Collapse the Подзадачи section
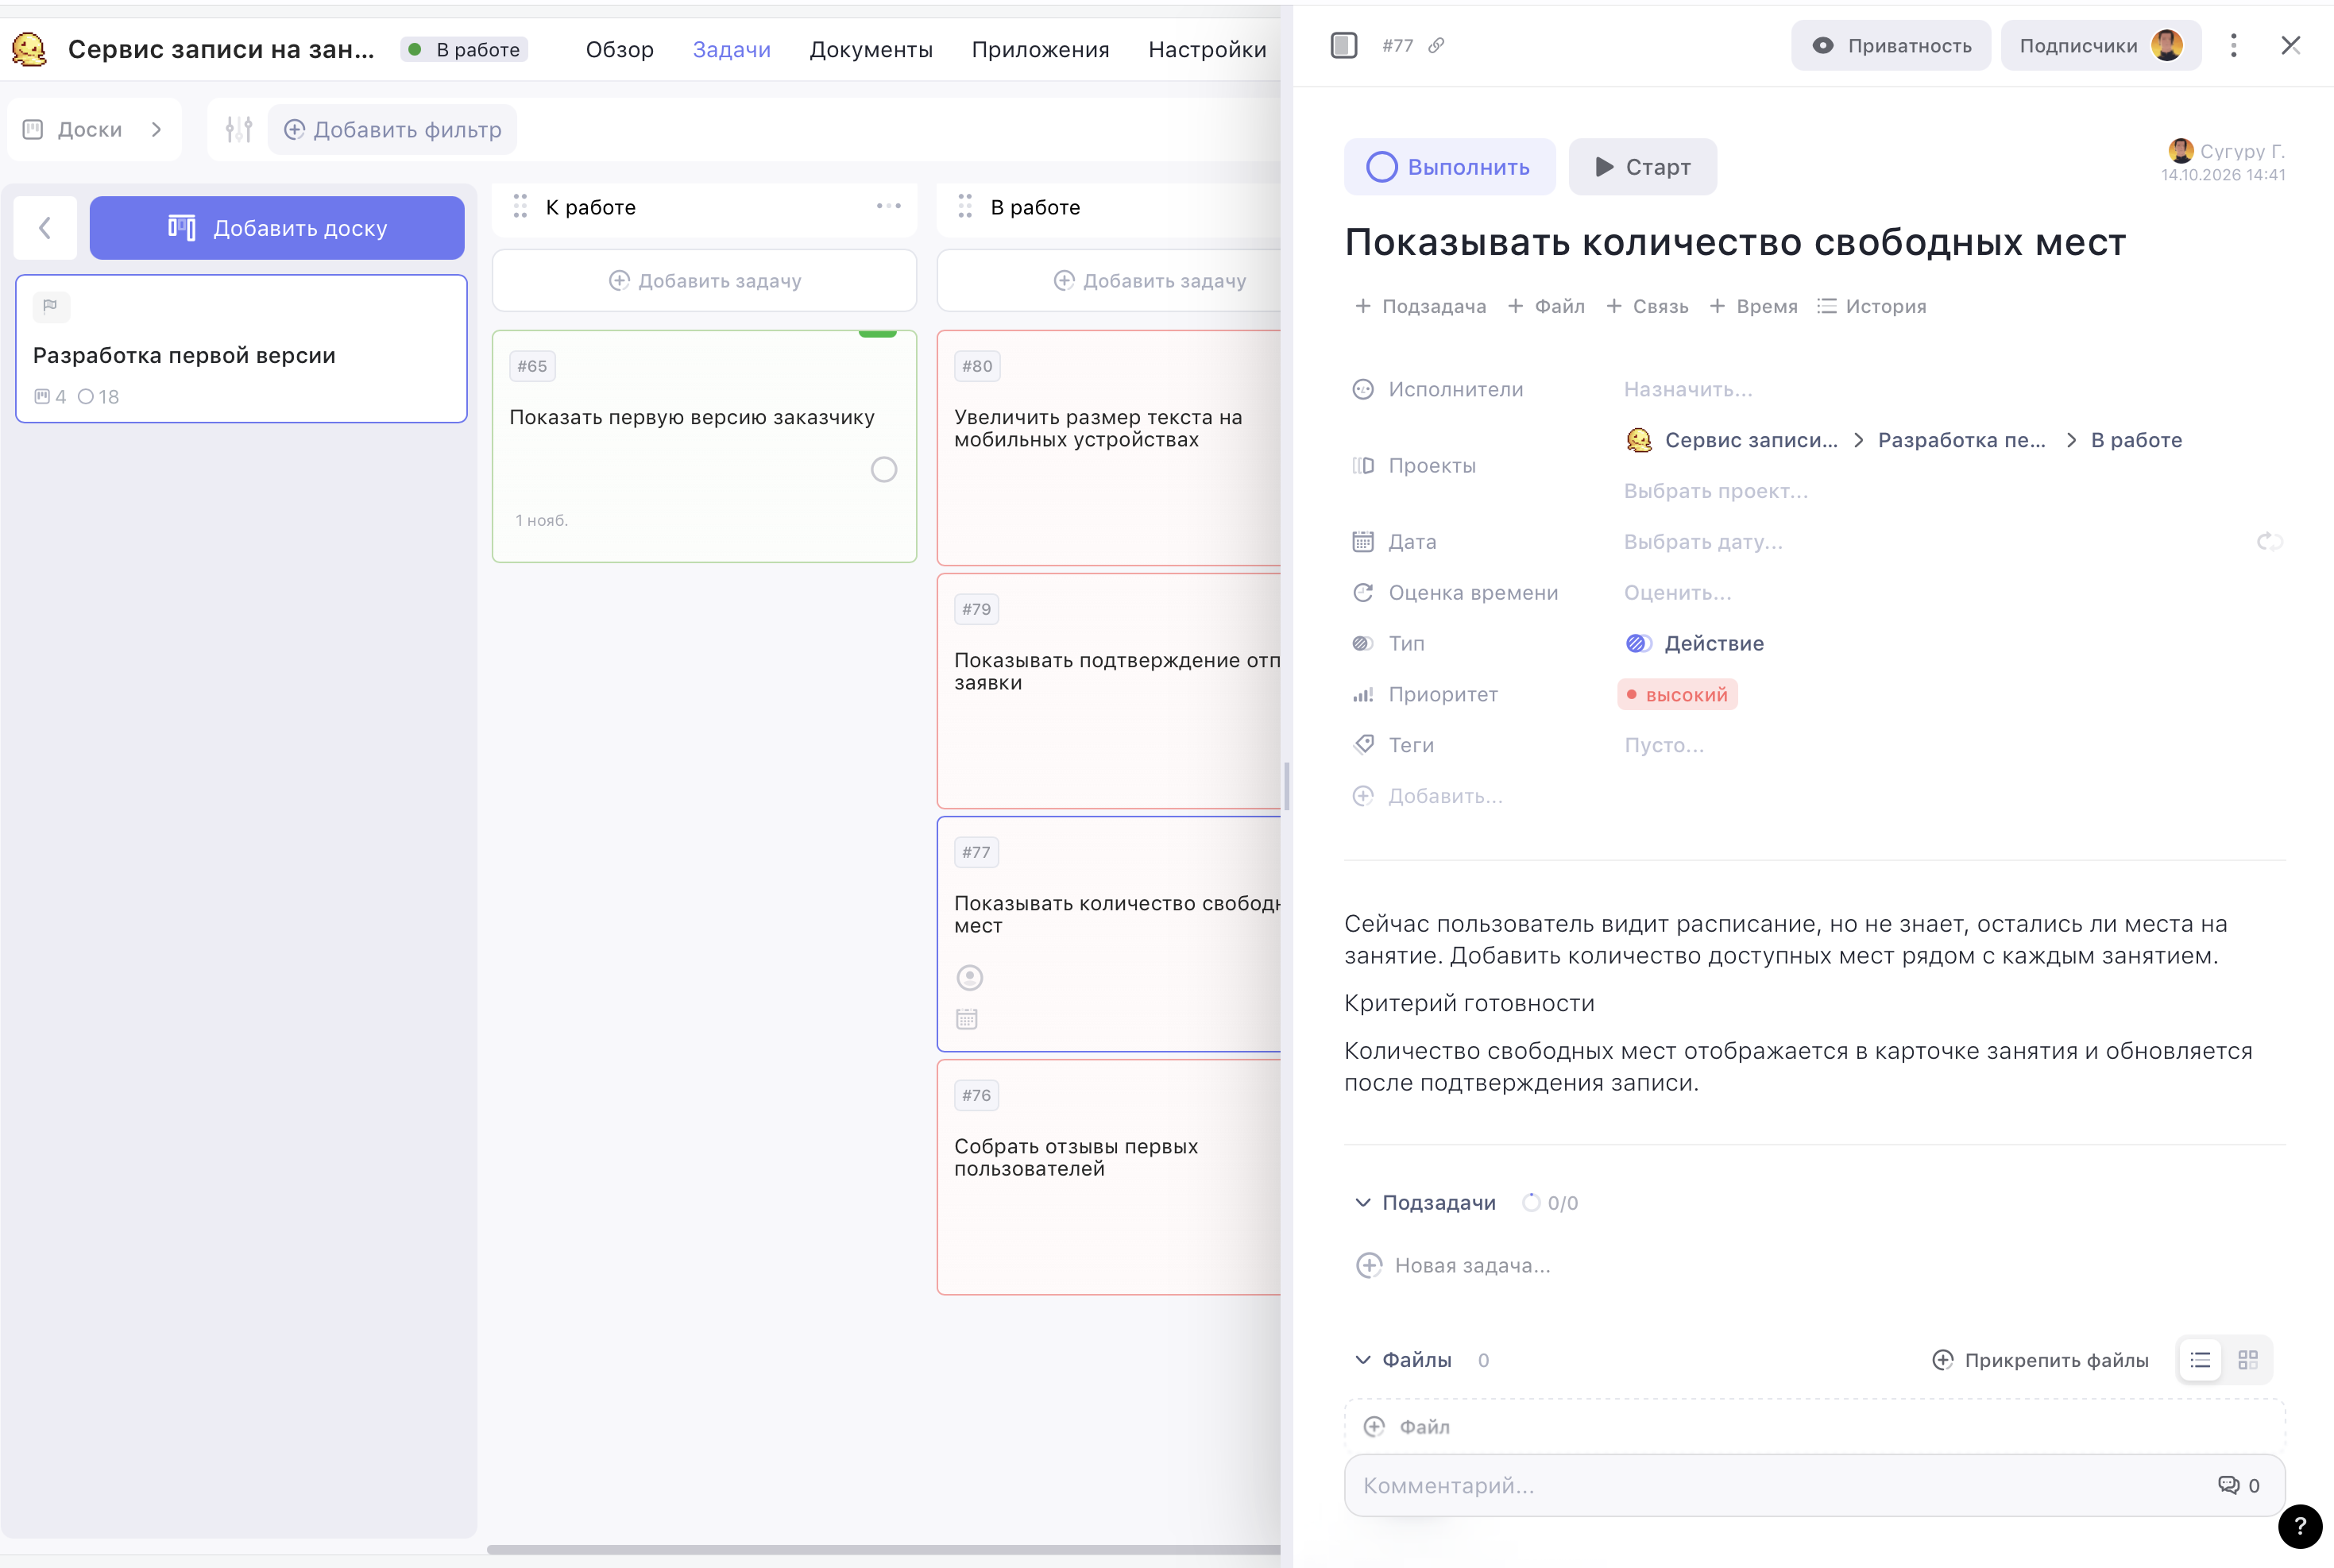Viewport: 2334px width, 1568px height. pyautogui.click(x=1362, y=1203)
